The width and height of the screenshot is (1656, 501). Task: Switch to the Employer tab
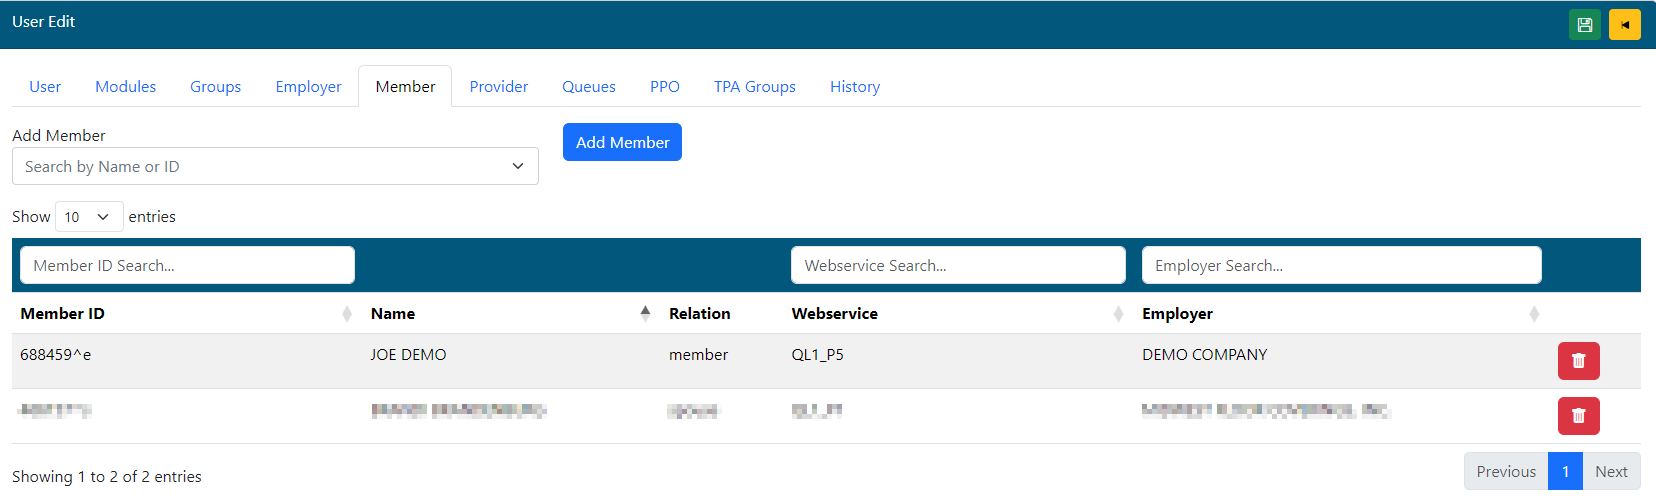(308, 87)
